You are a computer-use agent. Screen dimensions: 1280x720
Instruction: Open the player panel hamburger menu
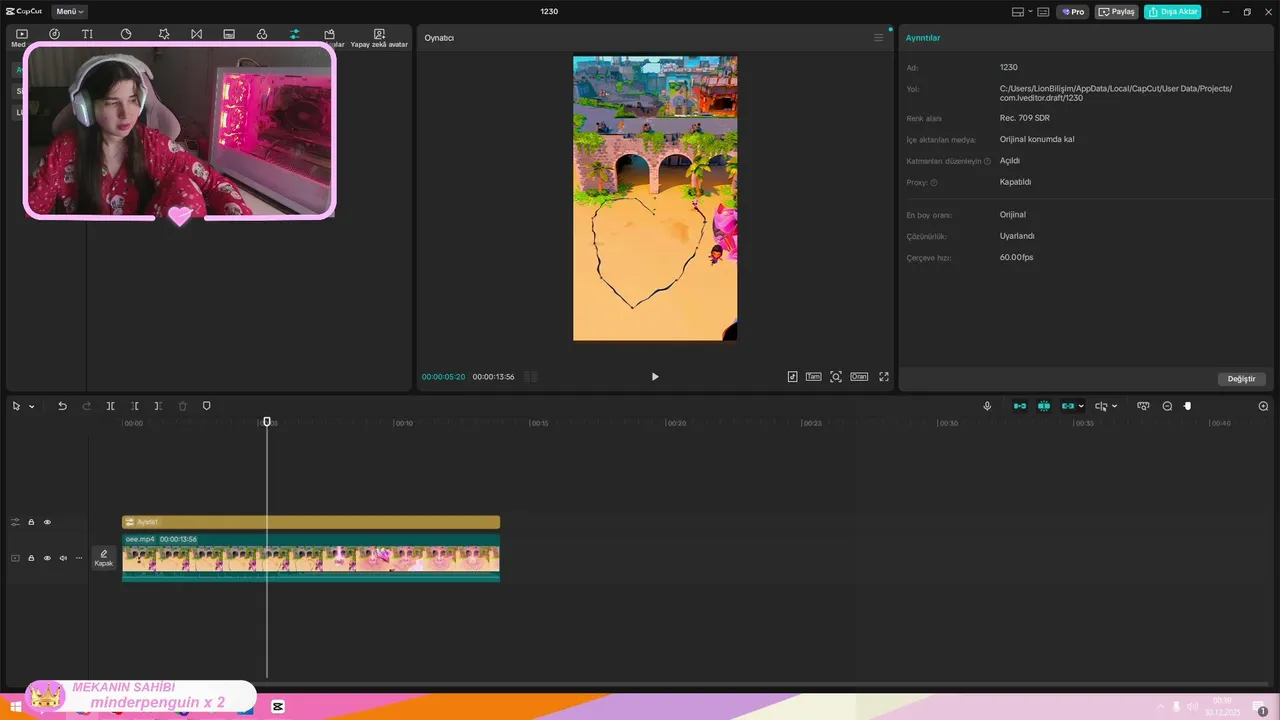coord(879,38)
